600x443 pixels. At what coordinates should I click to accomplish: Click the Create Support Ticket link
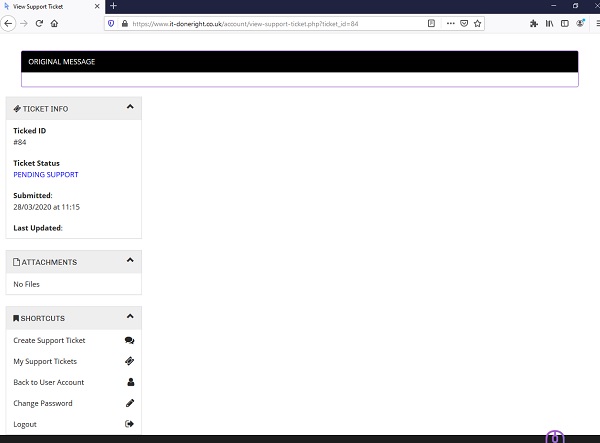[49, 340]
